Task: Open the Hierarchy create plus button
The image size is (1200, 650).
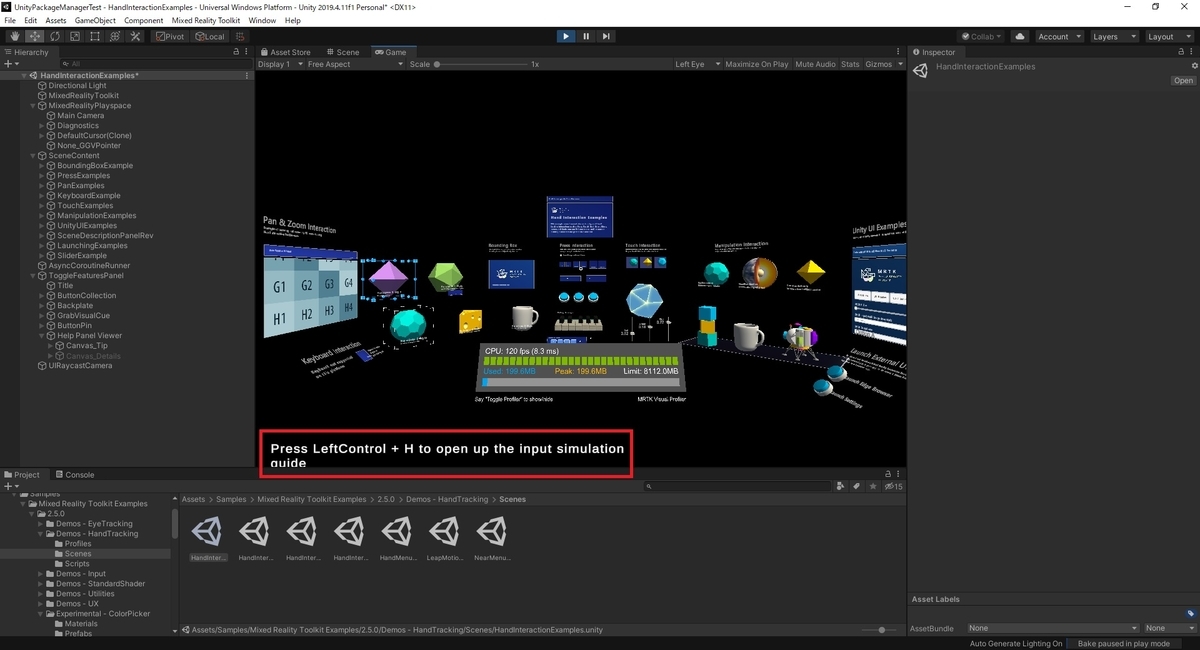Action: 11,64
